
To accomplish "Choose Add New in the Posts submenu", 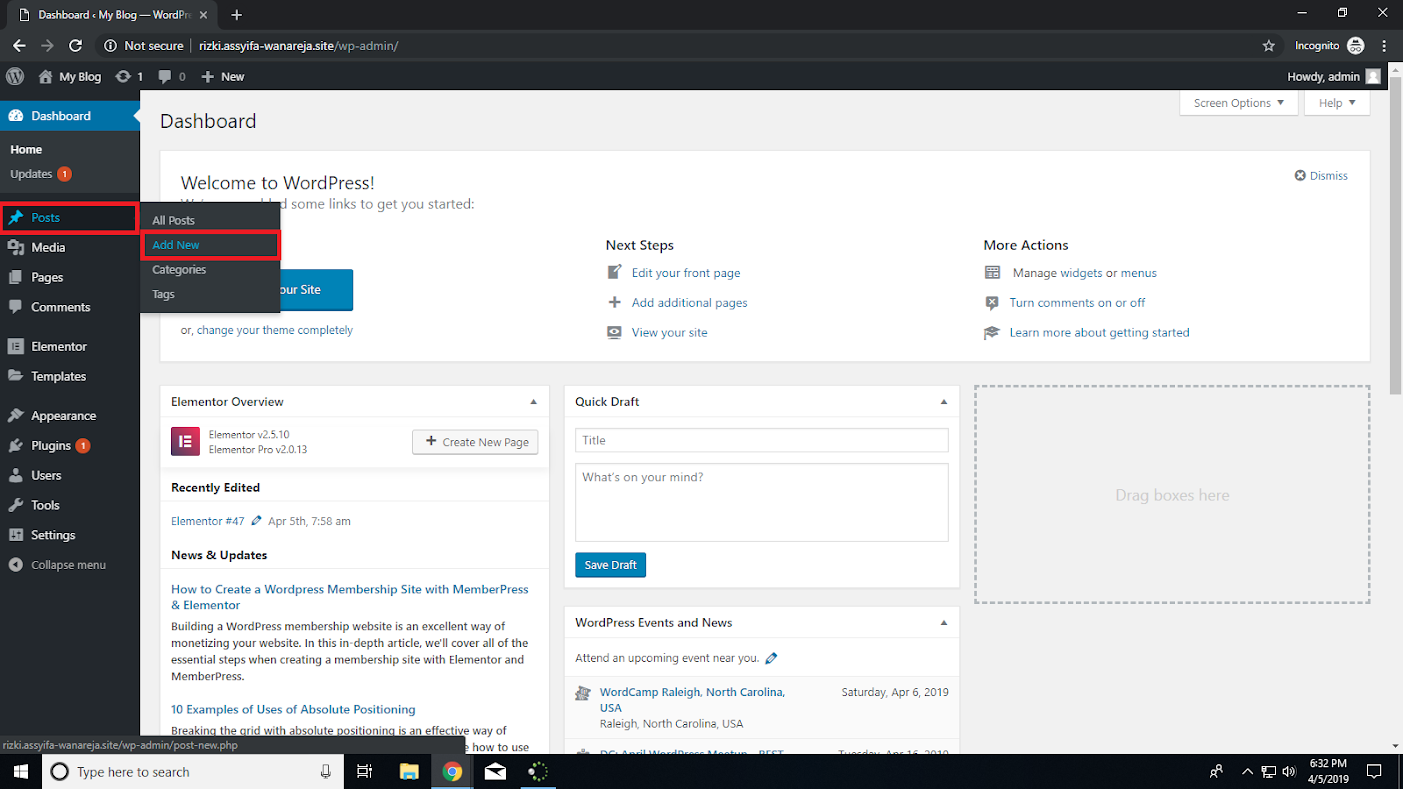I will point(176,245).
